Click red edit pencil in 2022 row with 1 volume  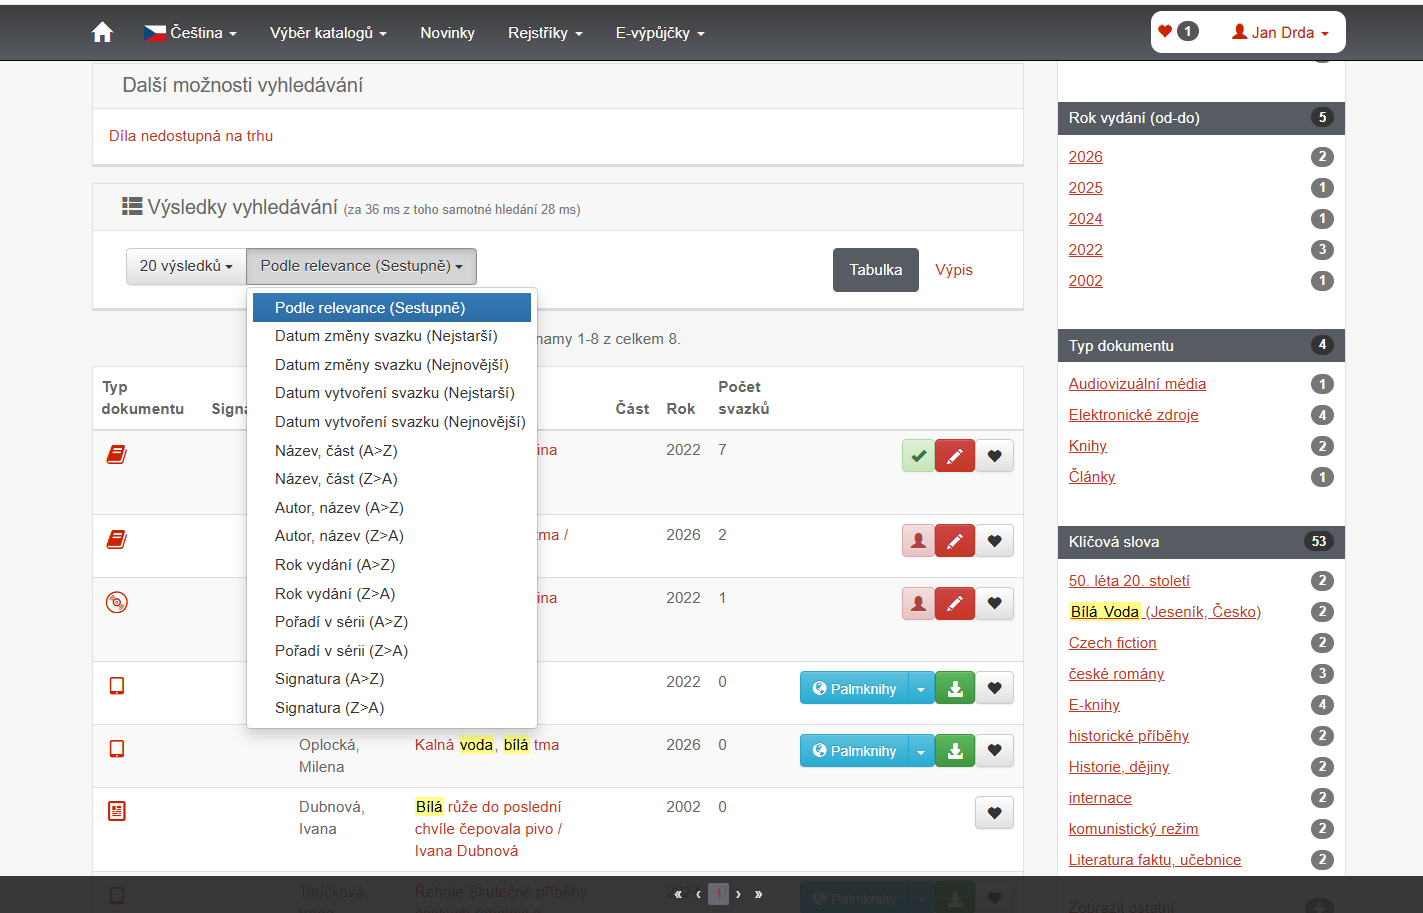955,604
